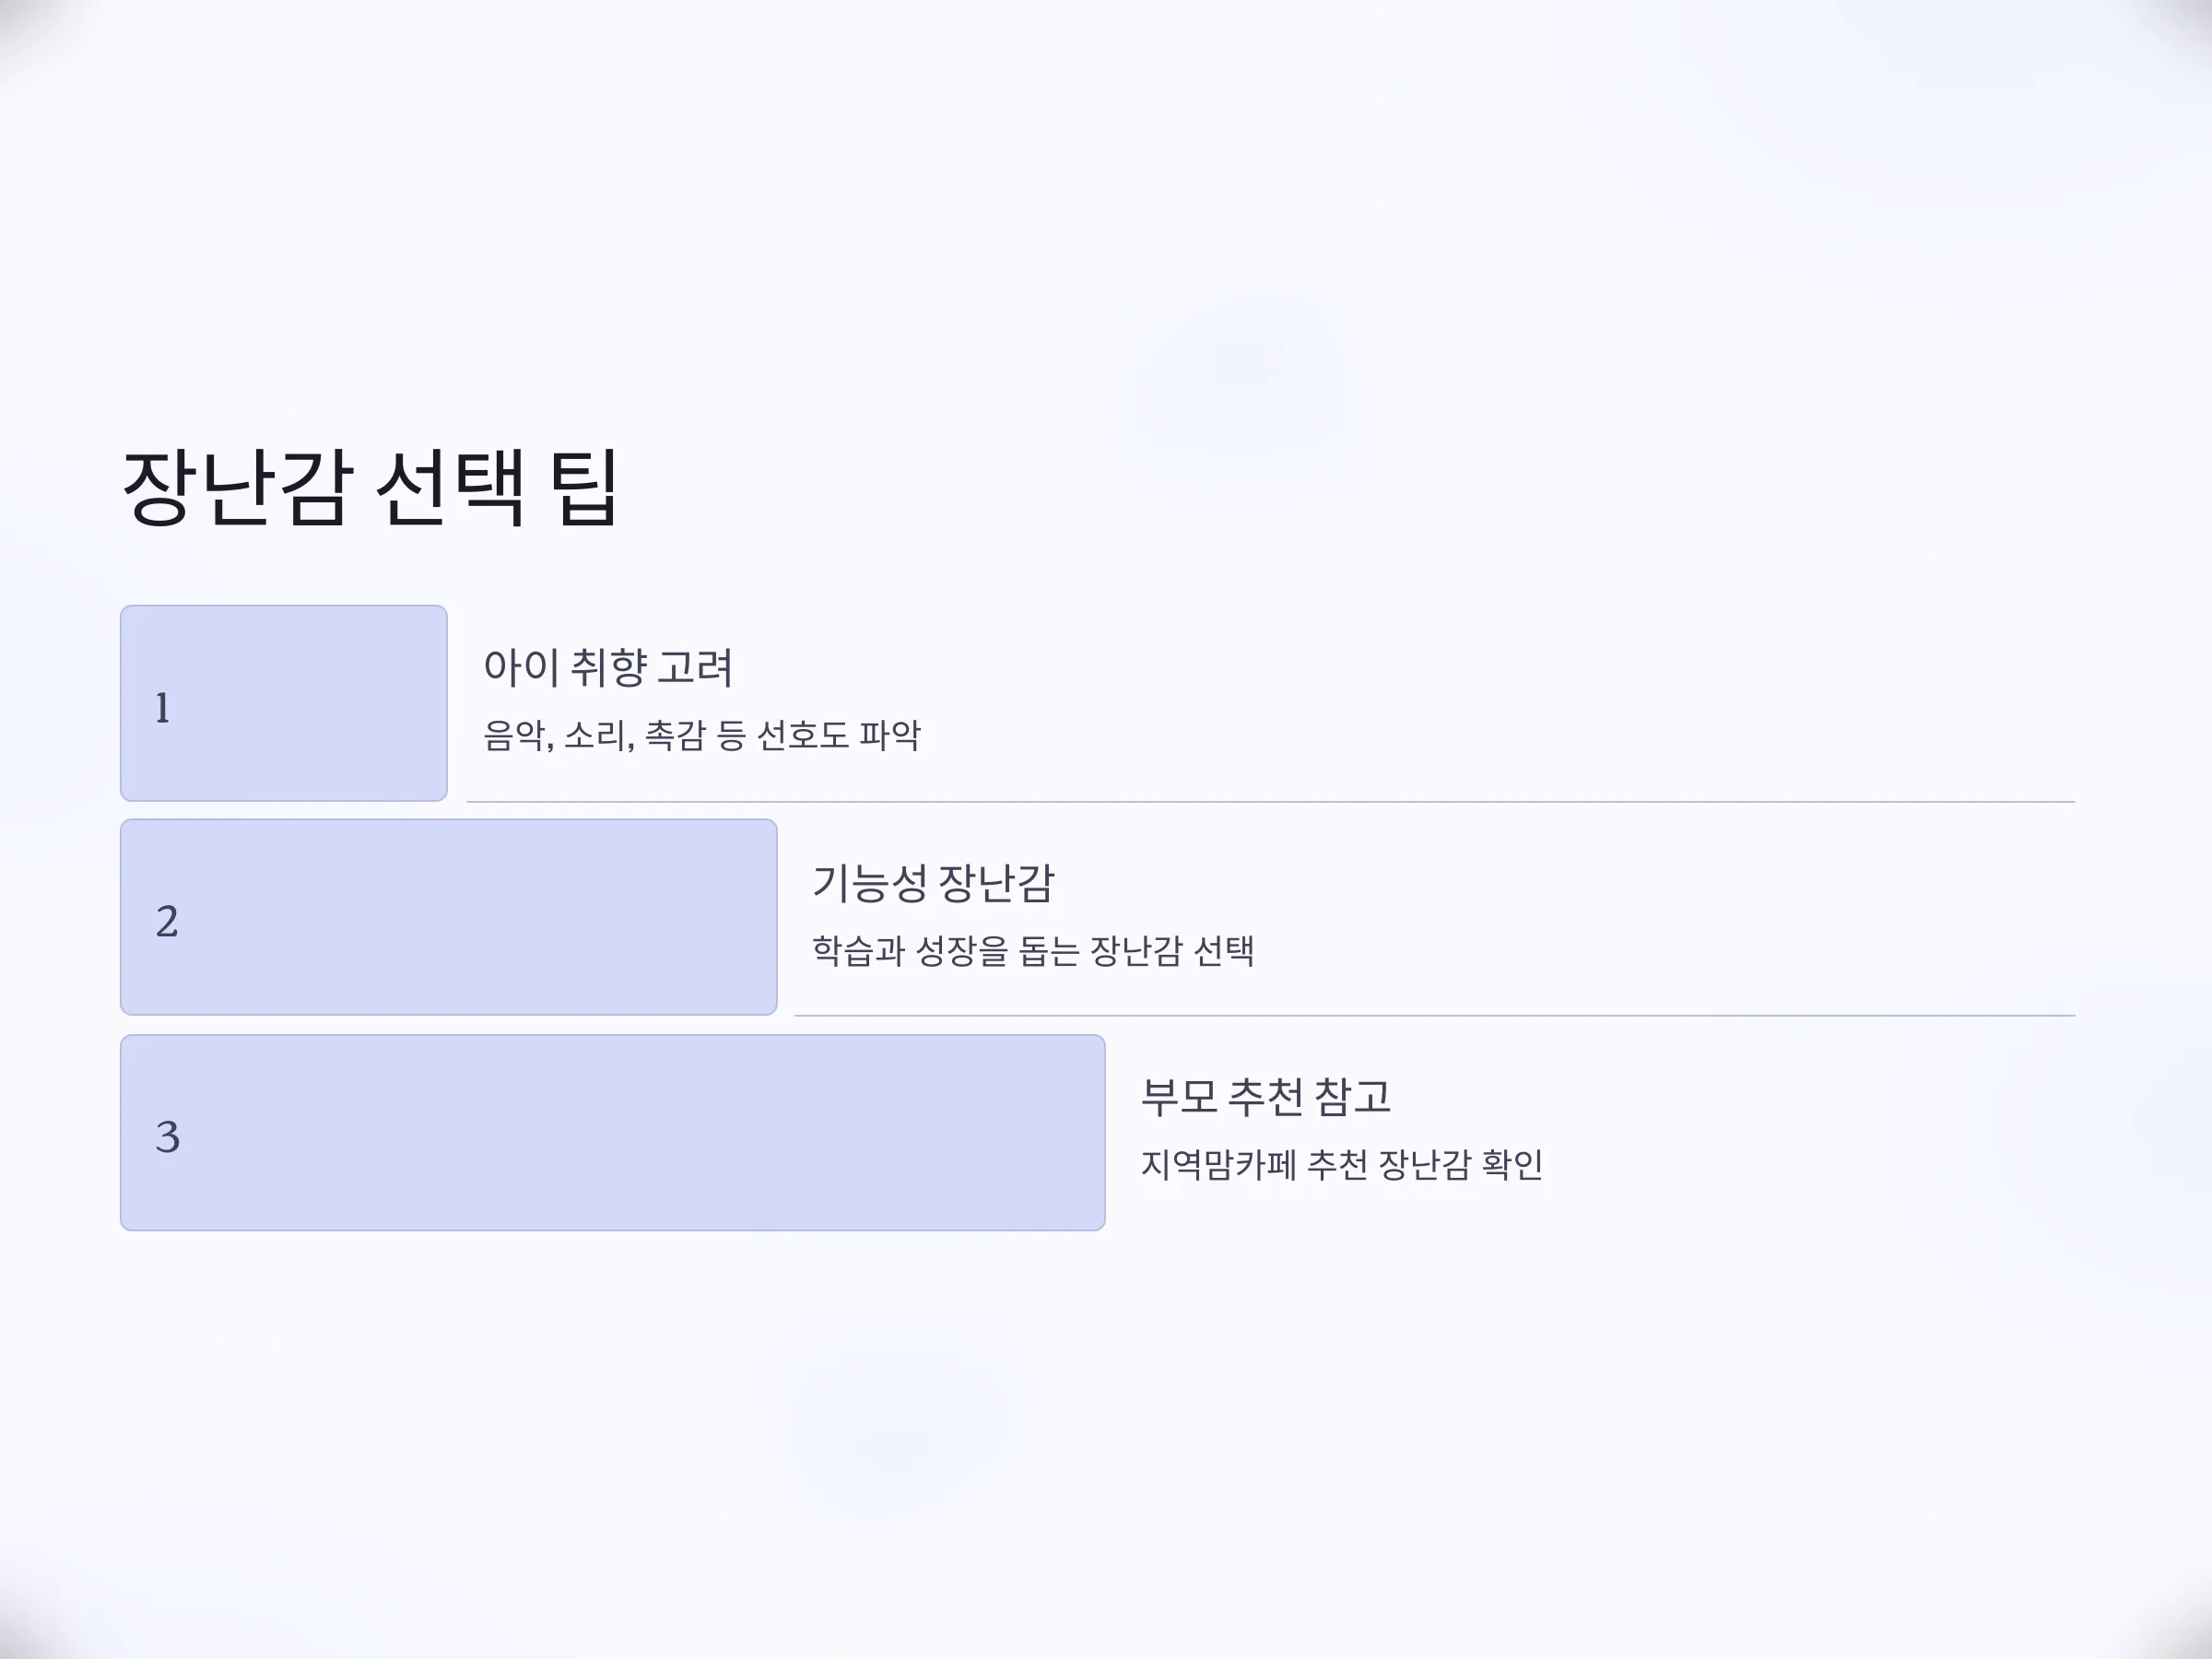This screenshot has width=2212, height=1659.
Task: Click the word 장난감 in the slide title
Action: [x=238, y=488]
